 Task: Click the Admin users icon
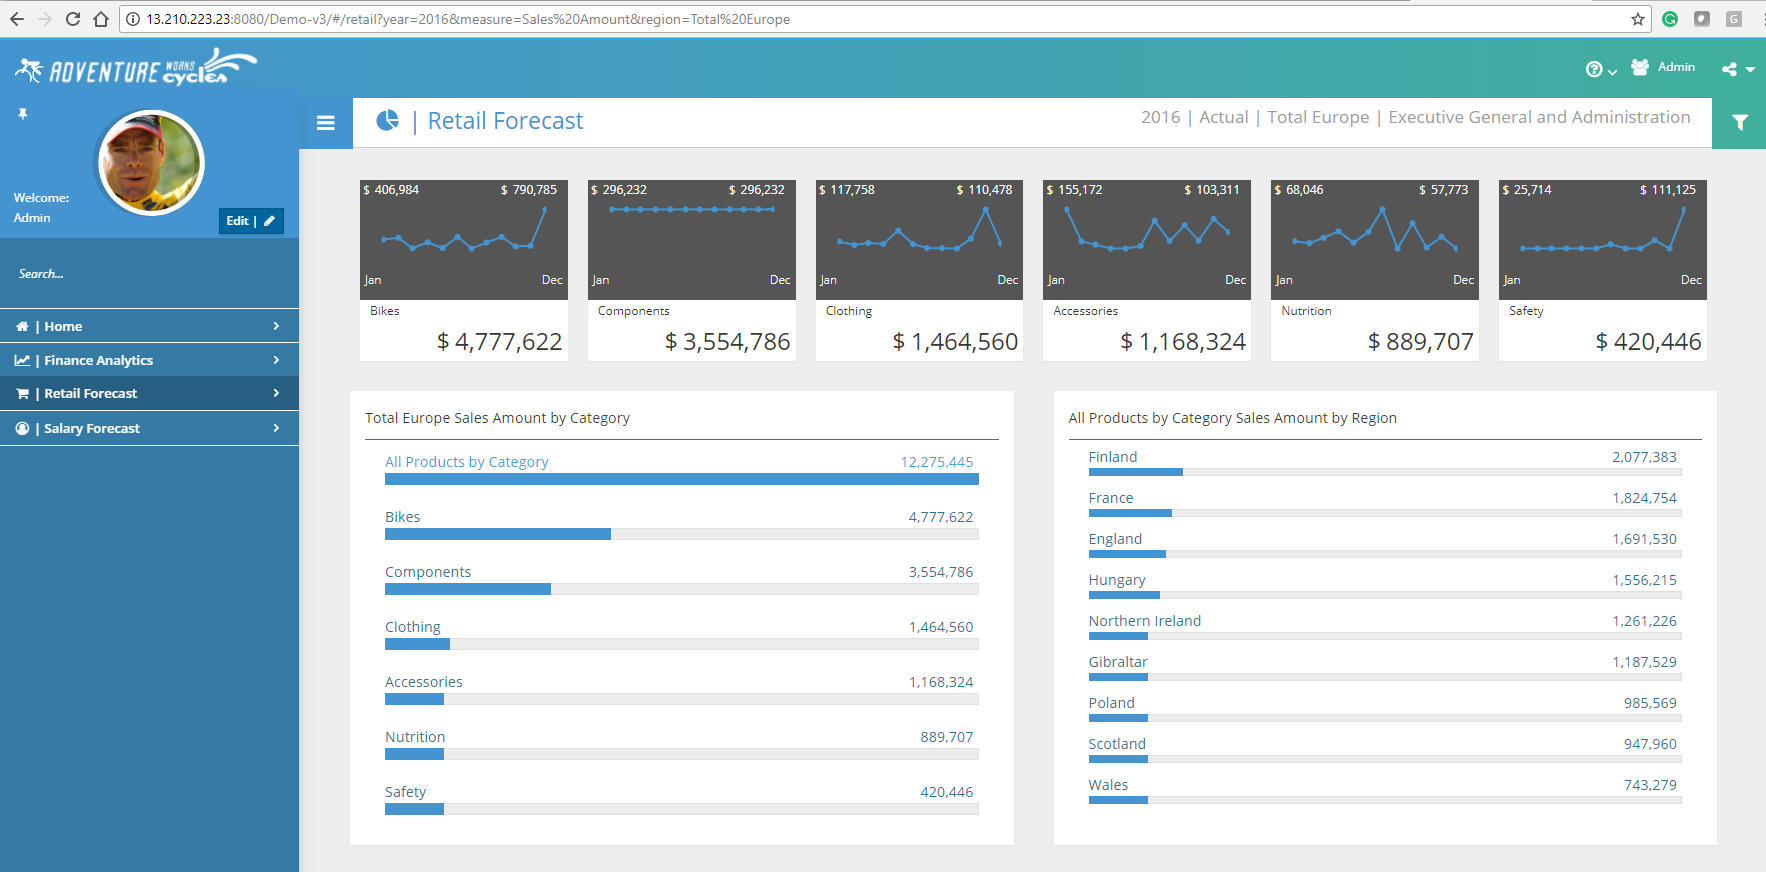1640,67
